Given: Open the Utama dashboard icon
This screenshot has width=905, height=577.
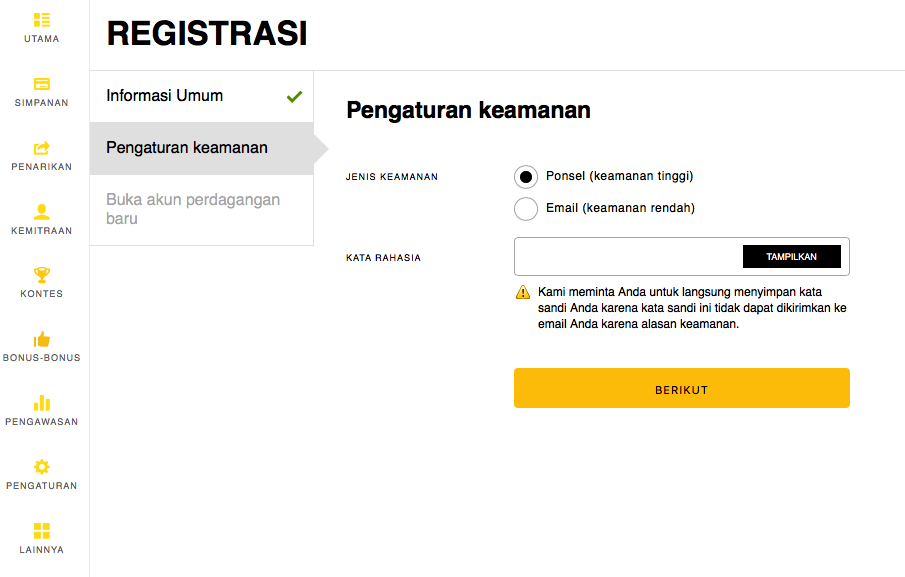Looking at the screenshot, I should 42,20.
